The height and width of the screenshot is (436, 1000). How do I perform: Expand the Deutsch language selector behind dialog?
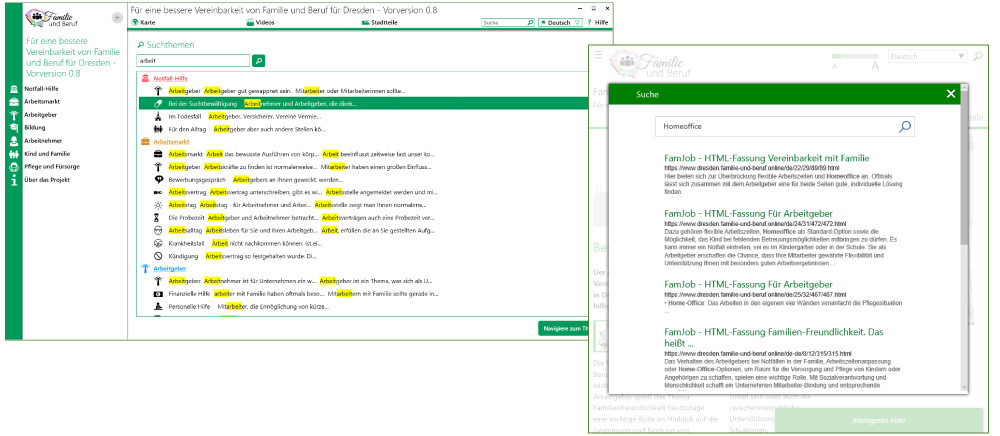click(927, 57)
